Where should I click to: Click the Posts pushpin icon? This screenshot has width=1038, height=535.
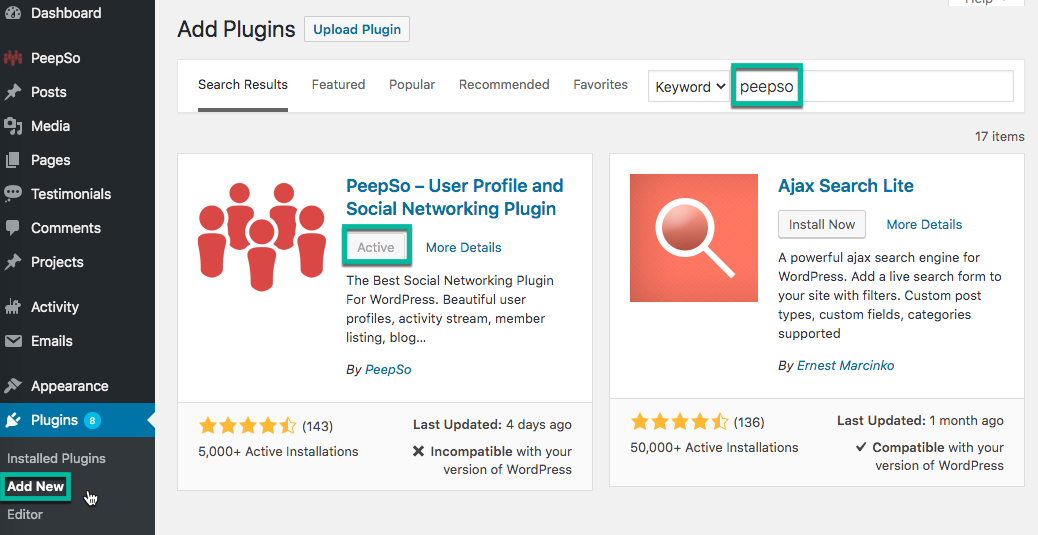(13, 92)
